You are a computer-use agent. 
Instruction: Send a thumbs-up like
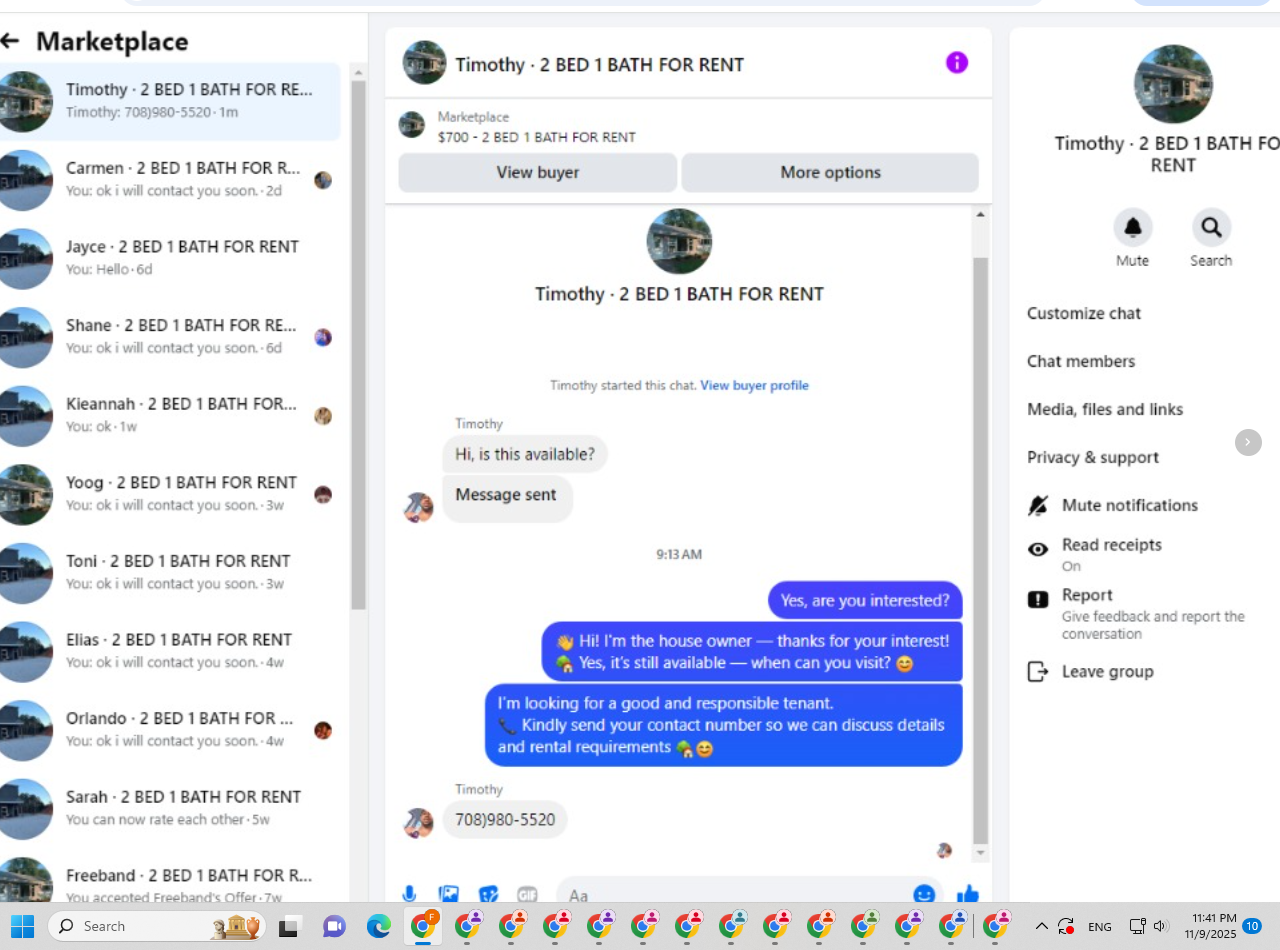[x=968, y=894]
